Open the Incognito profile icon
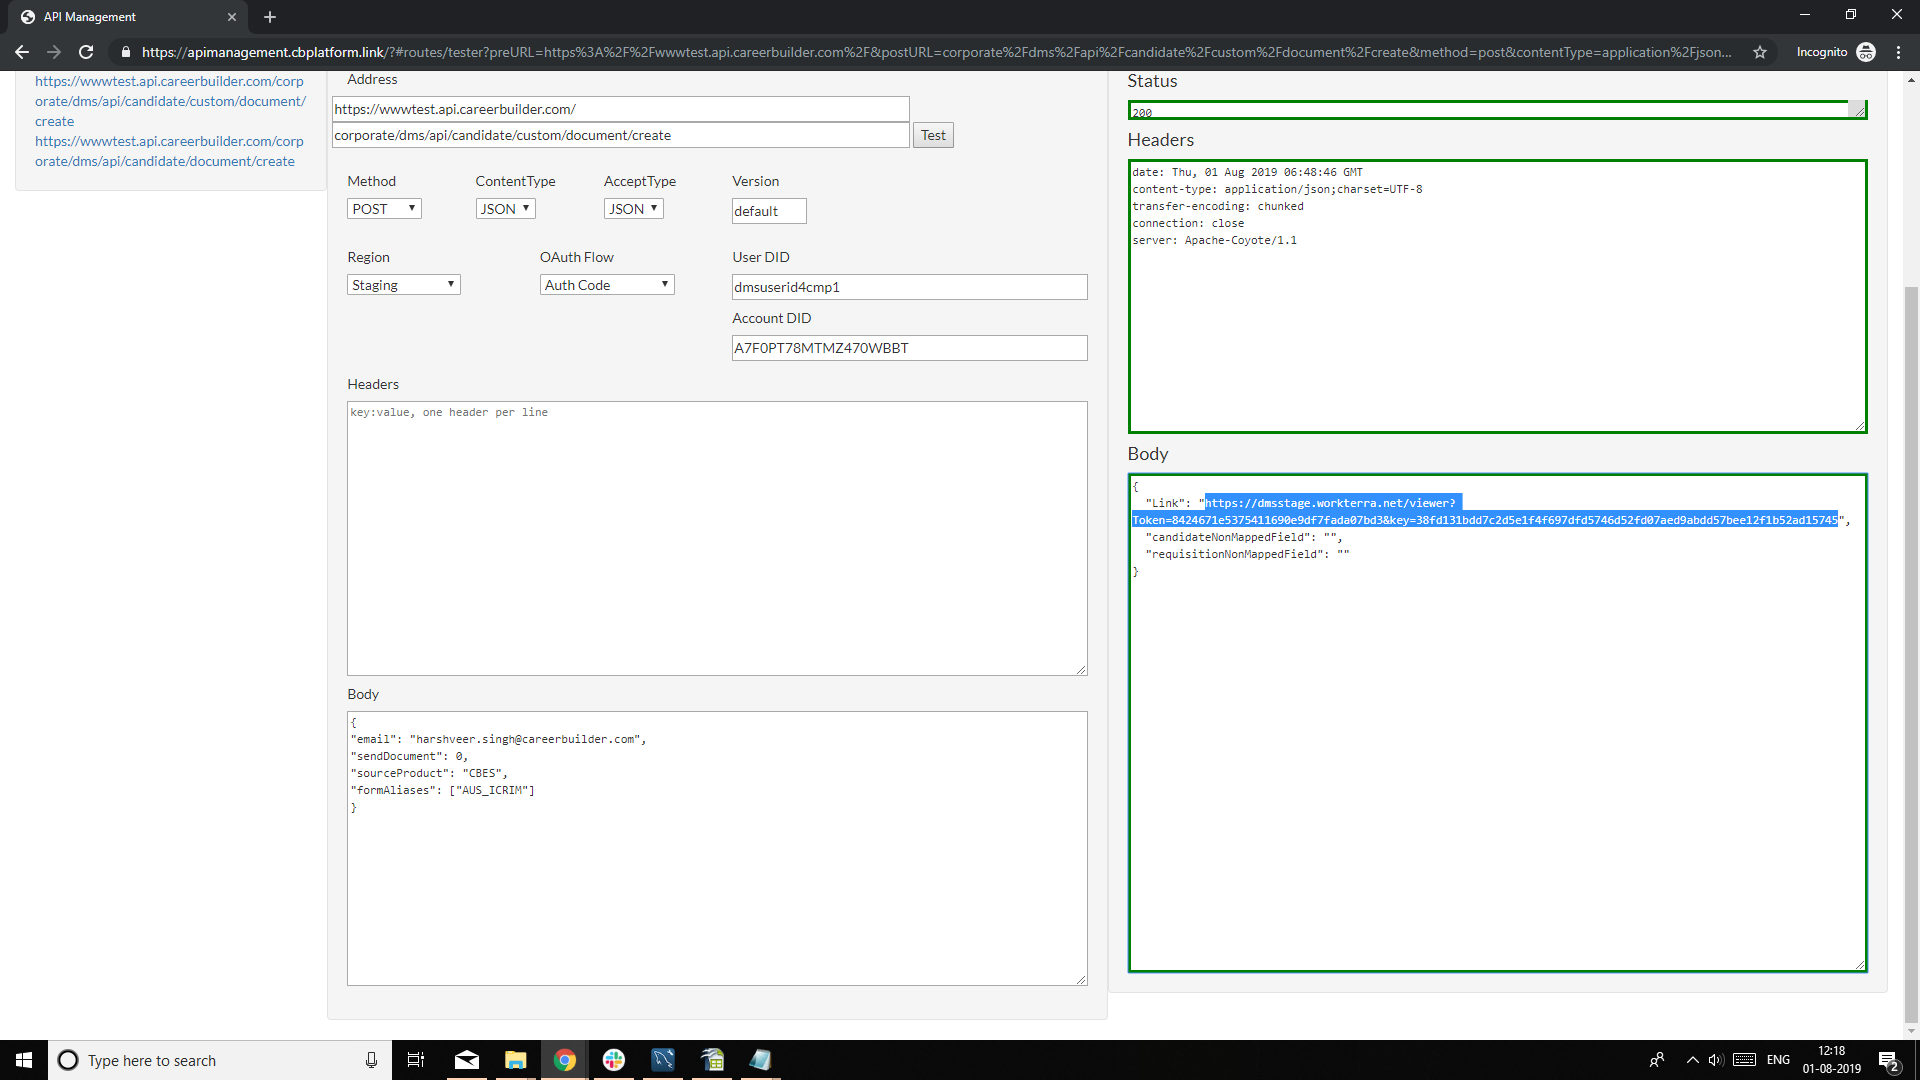 click(x=1866, y=52)
